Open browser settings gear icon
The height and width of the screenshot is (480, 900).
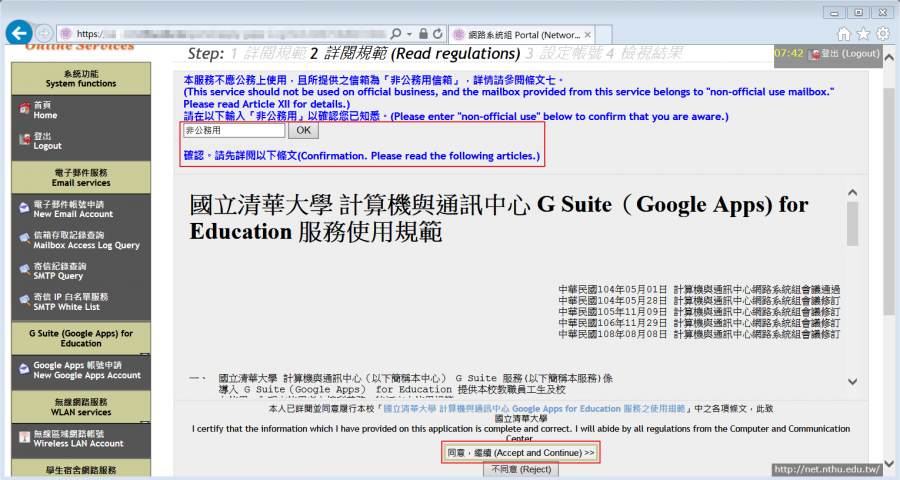883,33
